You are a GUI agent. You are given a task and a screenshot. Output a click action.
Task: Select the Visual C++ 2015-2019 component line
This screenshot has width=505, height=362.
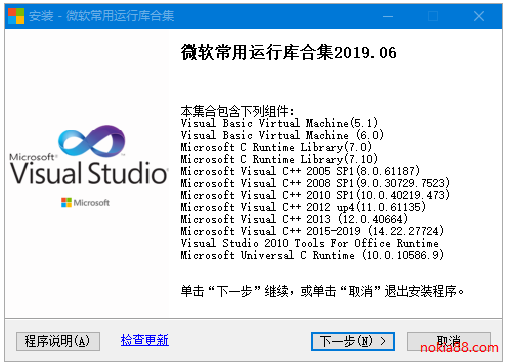tap(312, 231)
